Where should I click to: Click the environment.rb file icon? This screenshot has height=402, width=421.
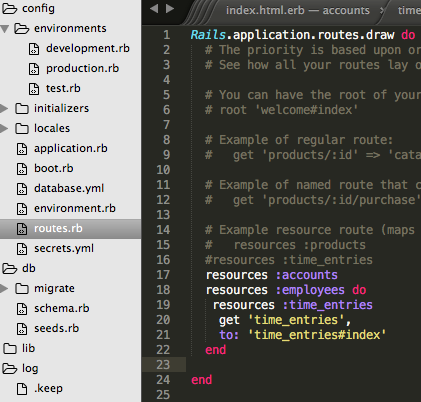pos(22,209)
